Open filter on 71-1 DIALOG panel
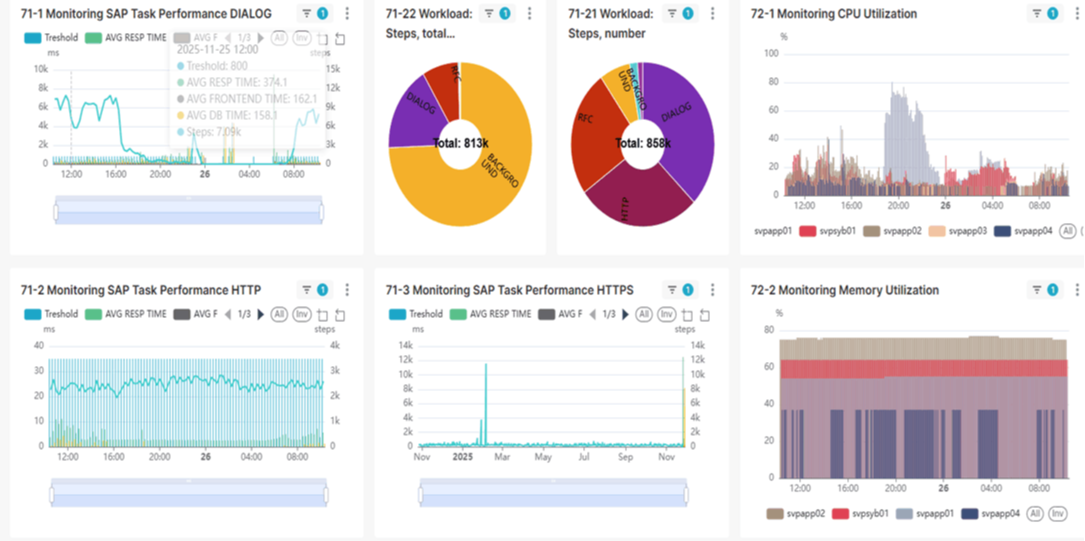 click(316, 13)
